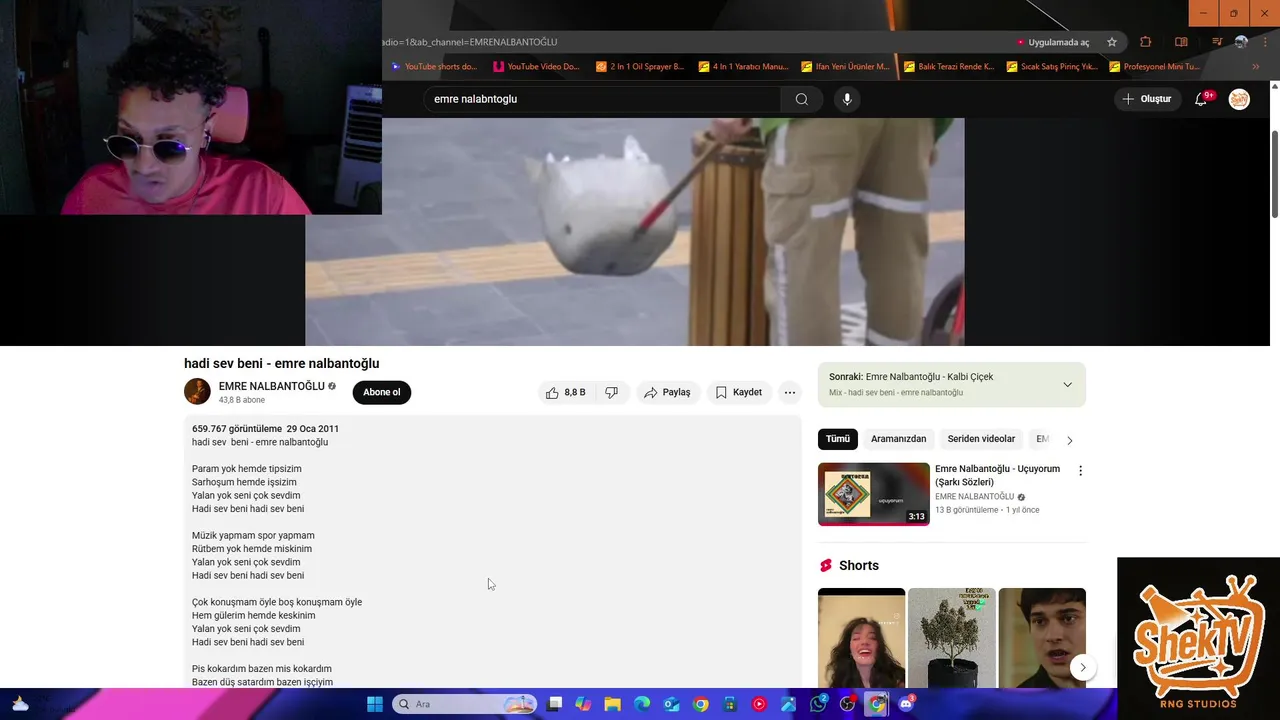Click the '659.767 görüntüleme 29 Oca 2011' text
The width and height of the screenshot is (1280, 720).
265,429
